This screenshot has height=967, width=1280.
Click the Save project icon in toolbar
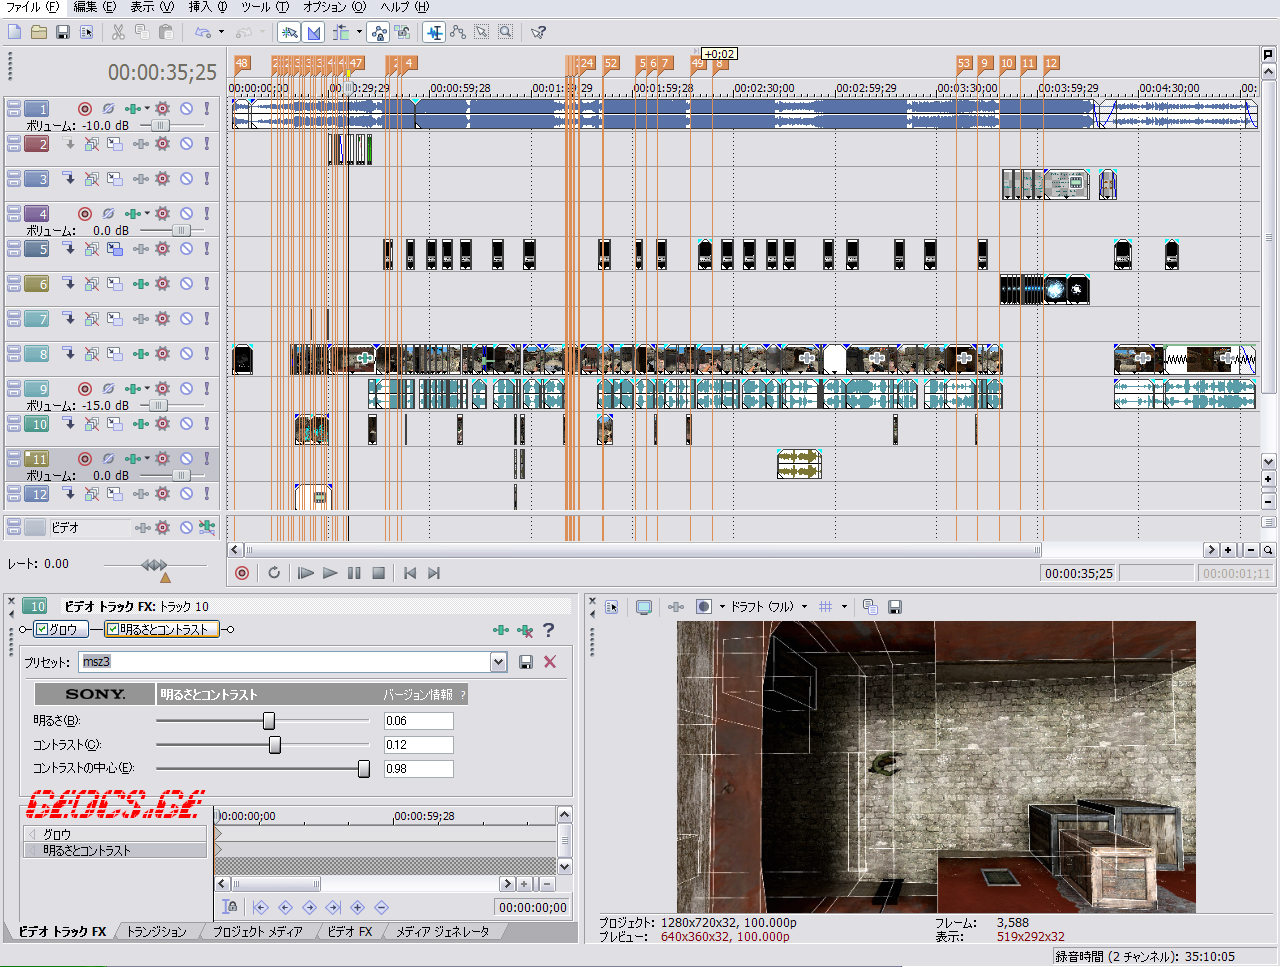[62, 33]
